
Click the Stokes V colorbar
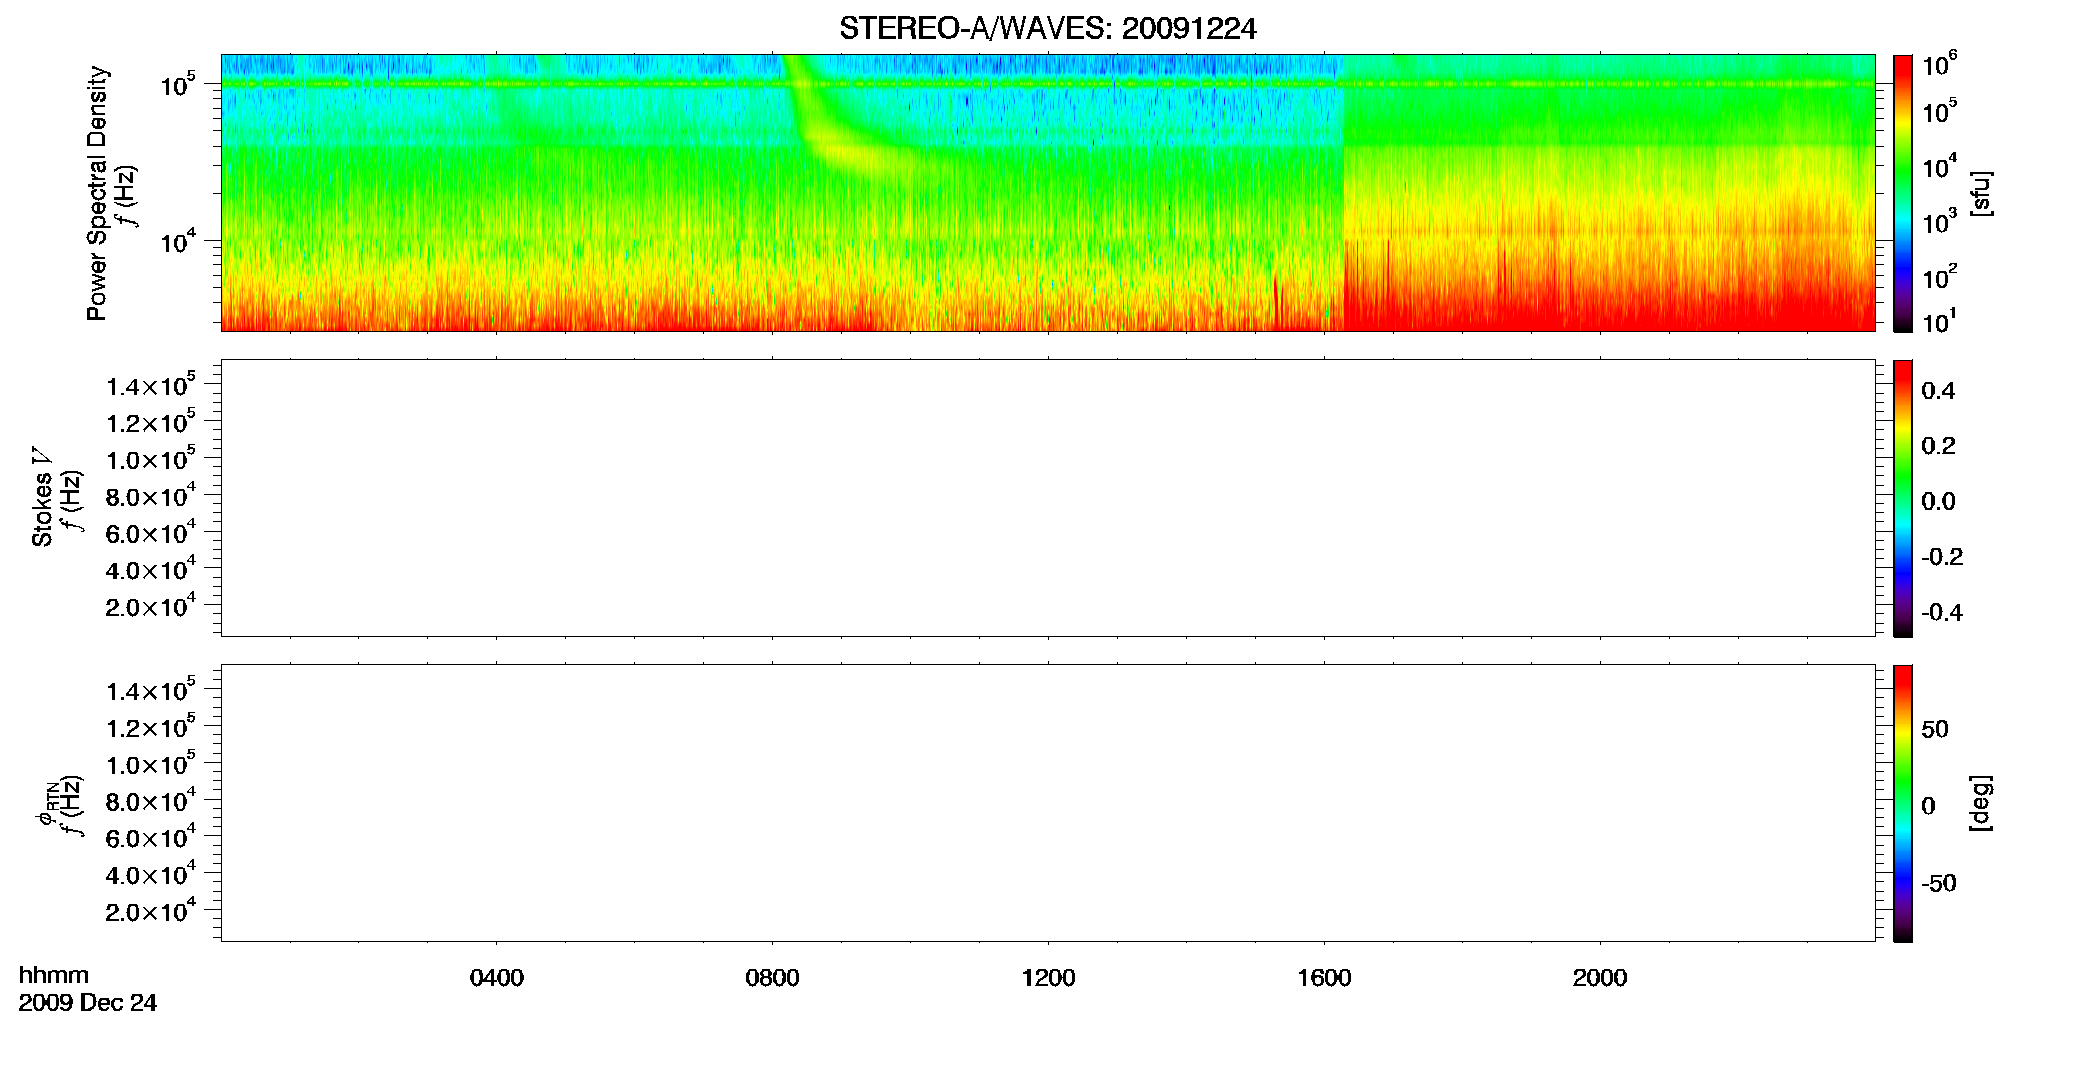[x=1903, y=498]
